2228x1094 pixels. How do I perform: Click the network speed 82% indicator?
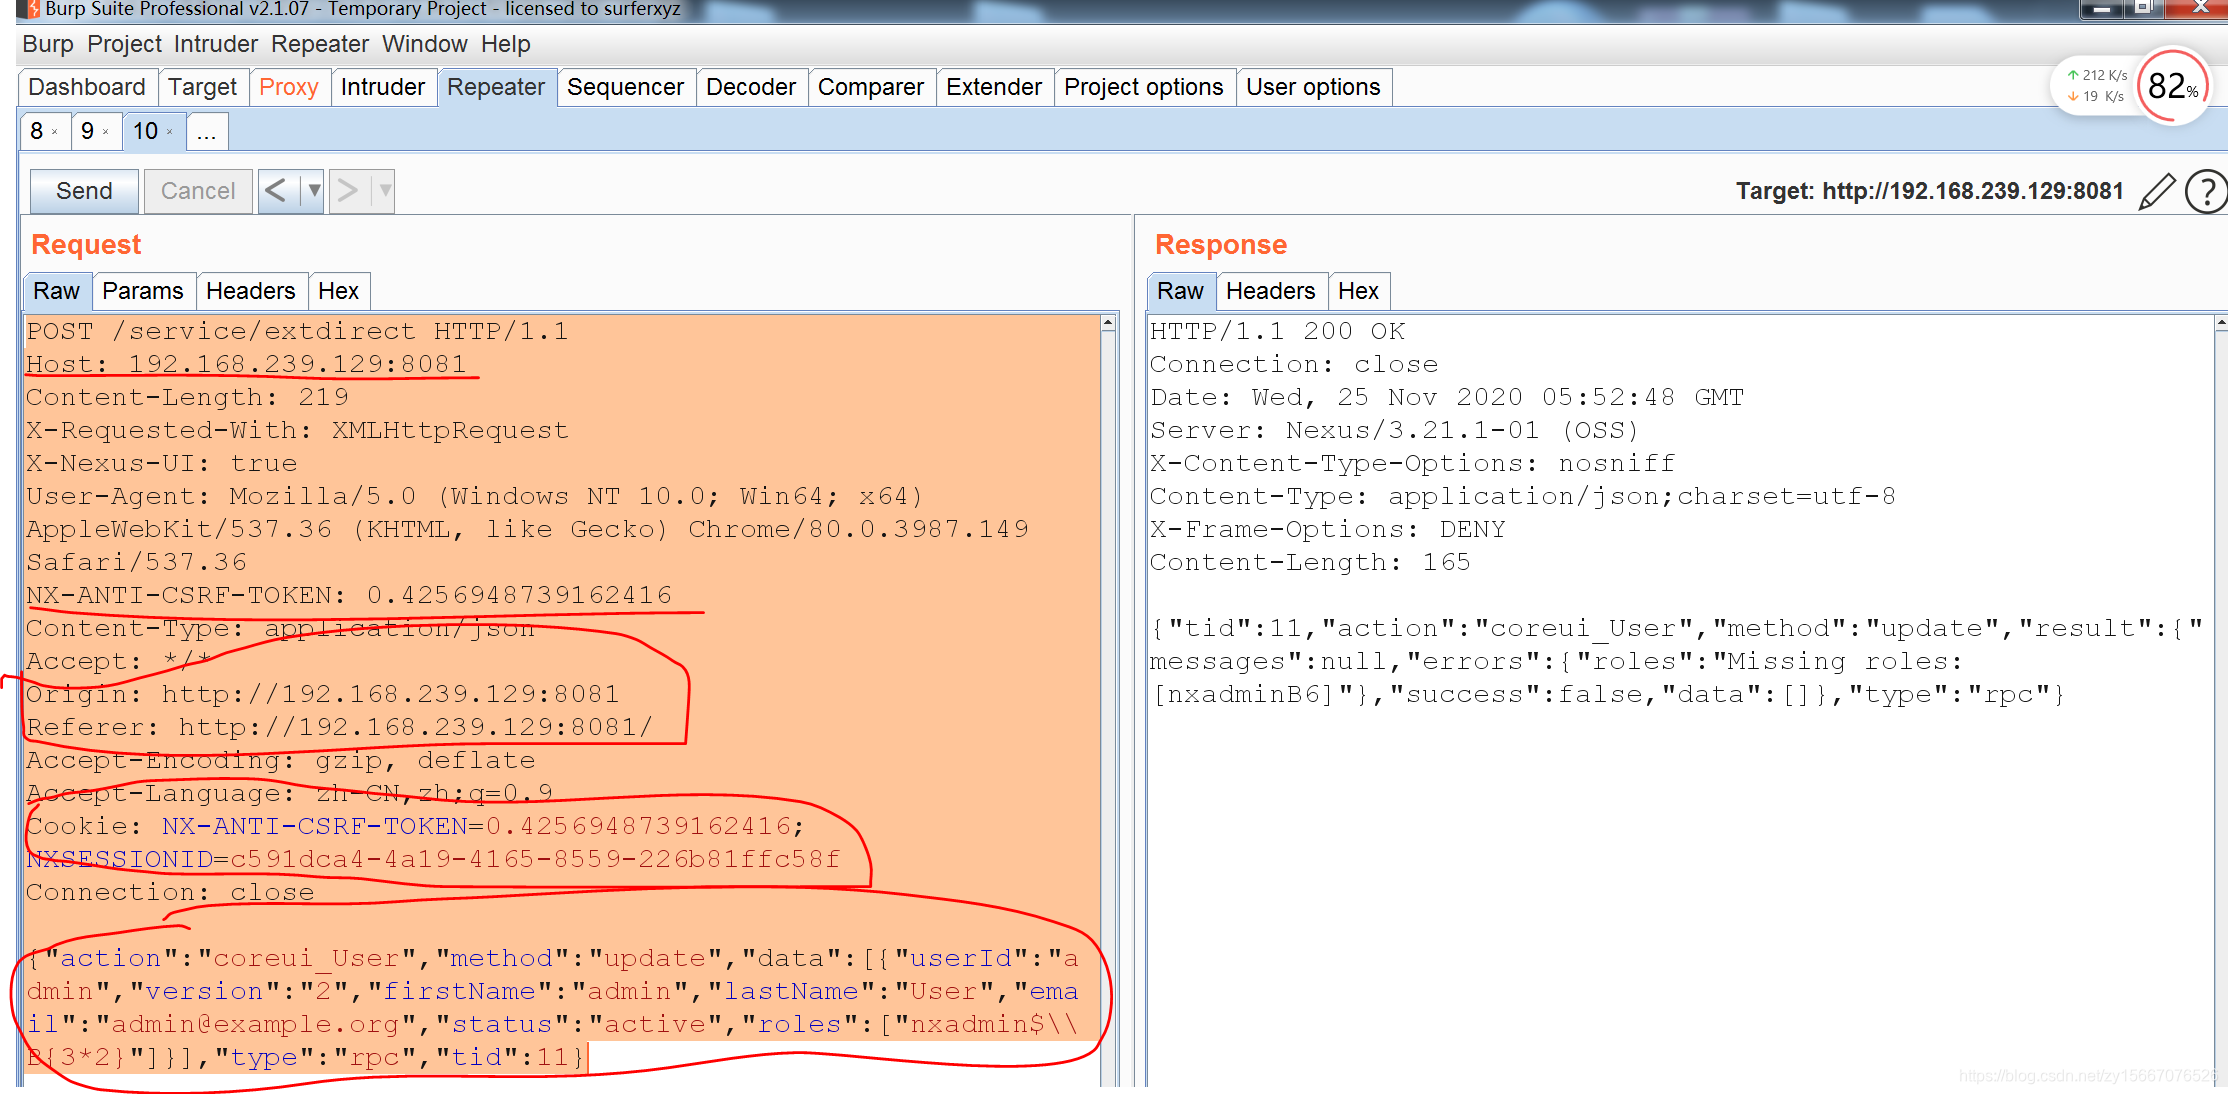(x=2172, y=86)
